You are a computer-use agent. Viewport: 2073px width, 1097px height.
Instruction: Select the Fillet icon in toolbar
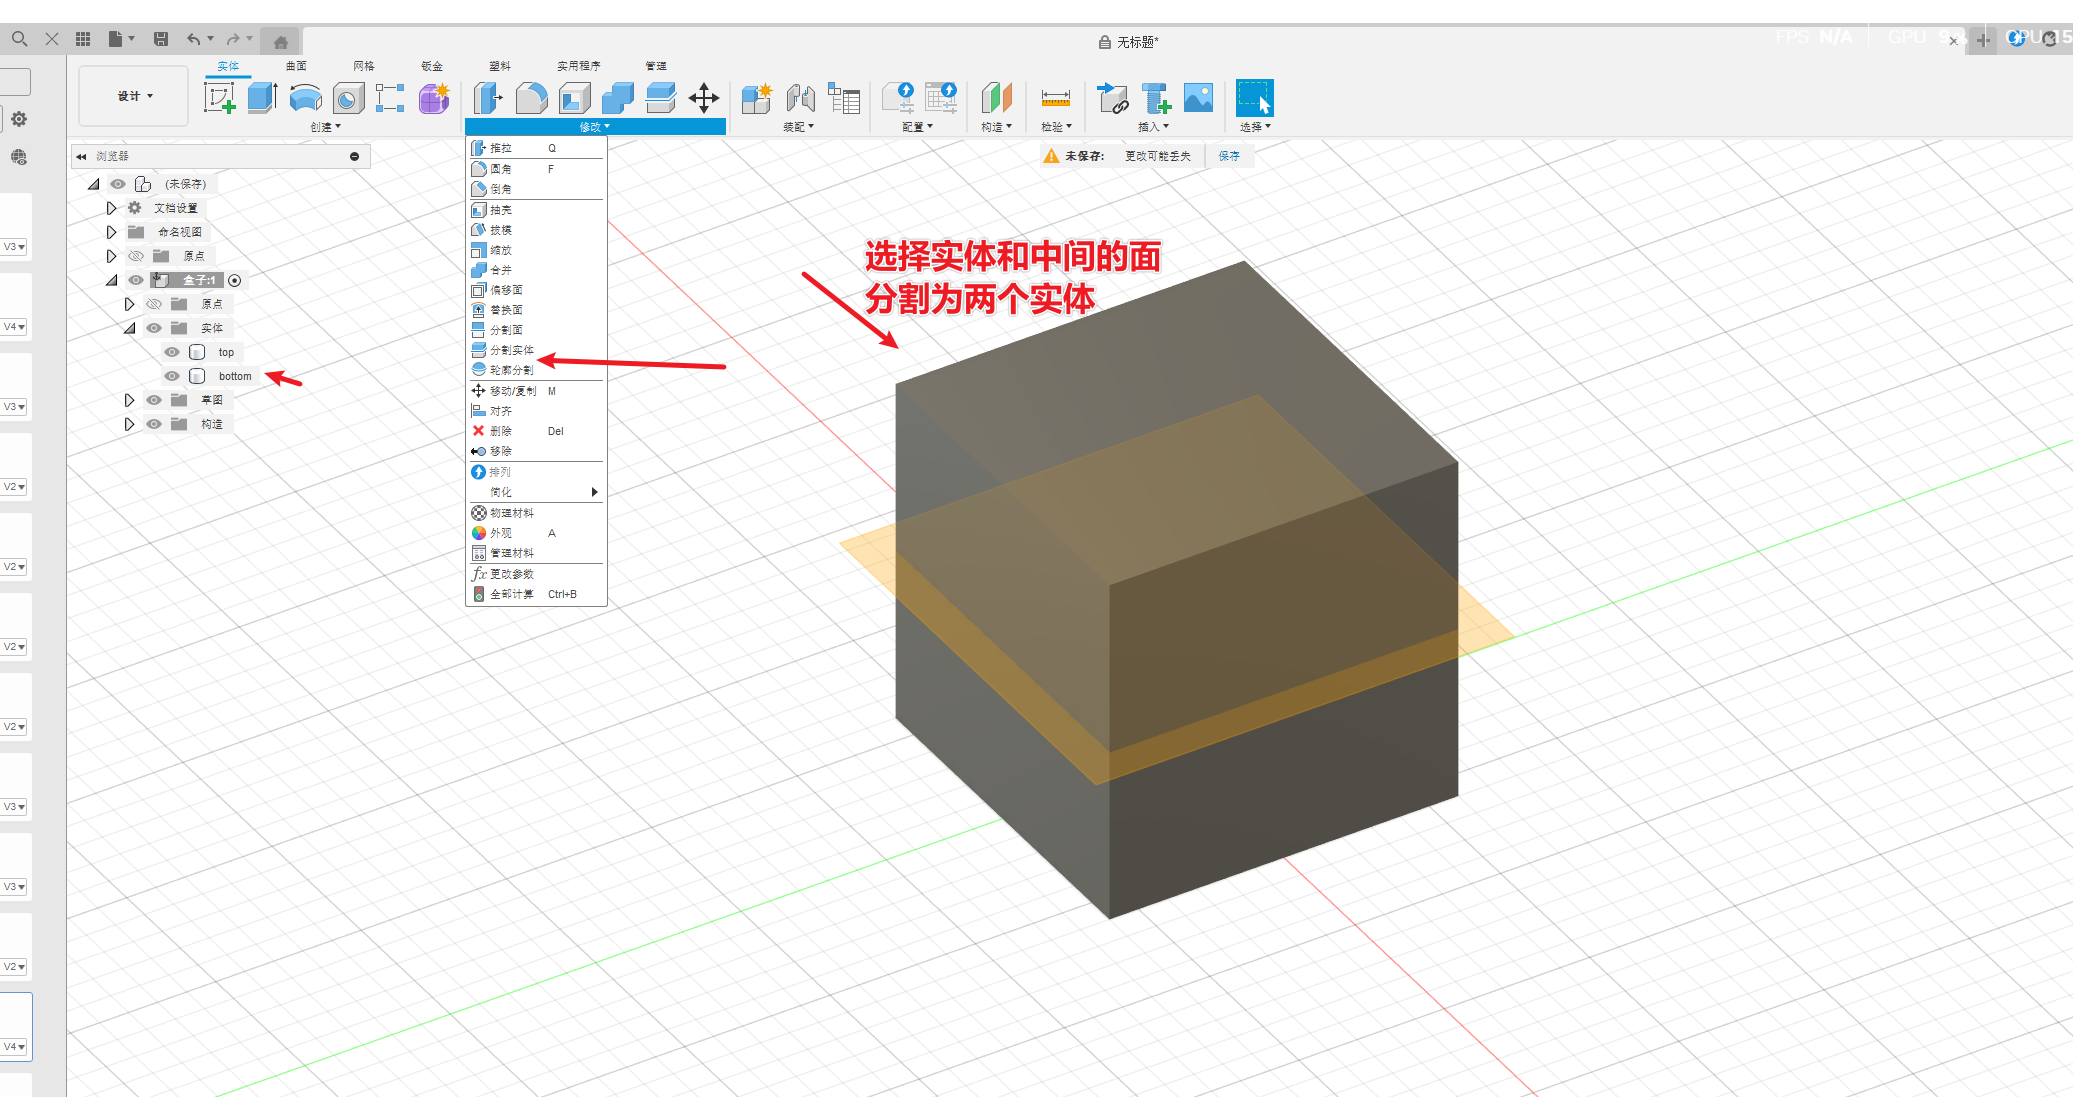click(531, 98)
